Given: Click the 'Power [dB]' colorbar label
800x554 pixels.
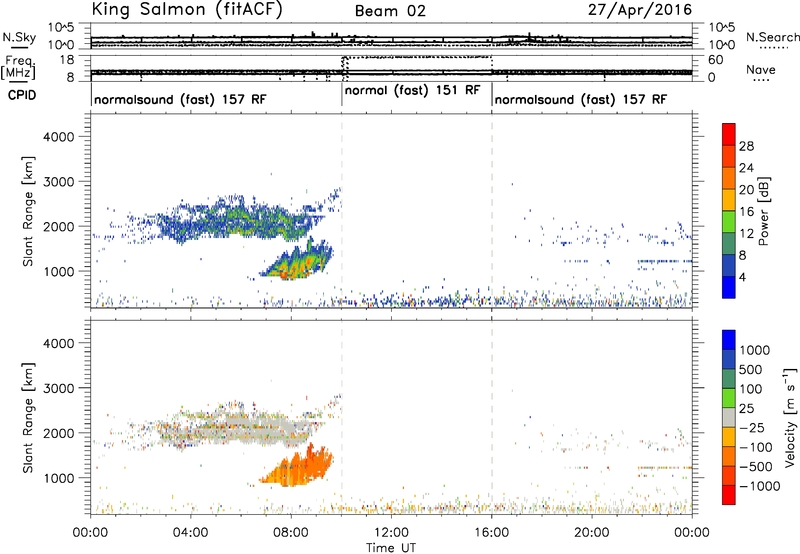Looking at the screenshot, I should (763, 211).
